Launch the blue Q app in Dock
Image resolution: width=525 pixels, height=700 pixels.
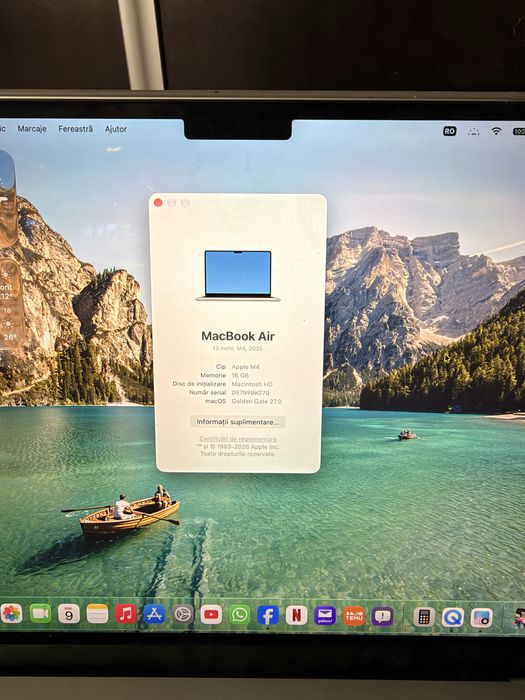click(453, 618)
